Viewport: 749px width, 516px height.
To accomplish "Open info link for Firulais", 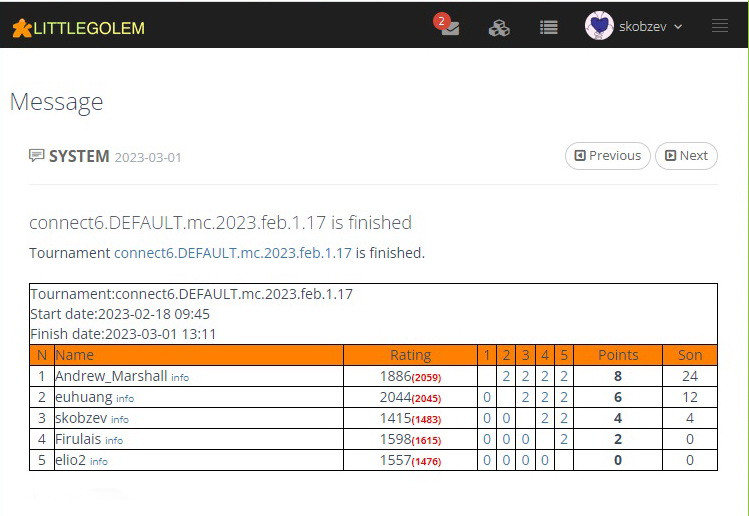I will (x=114, y=440).
